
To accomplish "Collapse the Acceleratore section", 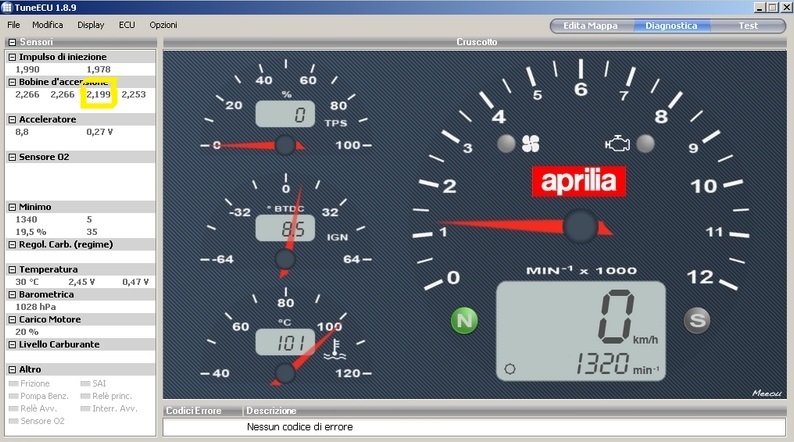I will [12, 119].
